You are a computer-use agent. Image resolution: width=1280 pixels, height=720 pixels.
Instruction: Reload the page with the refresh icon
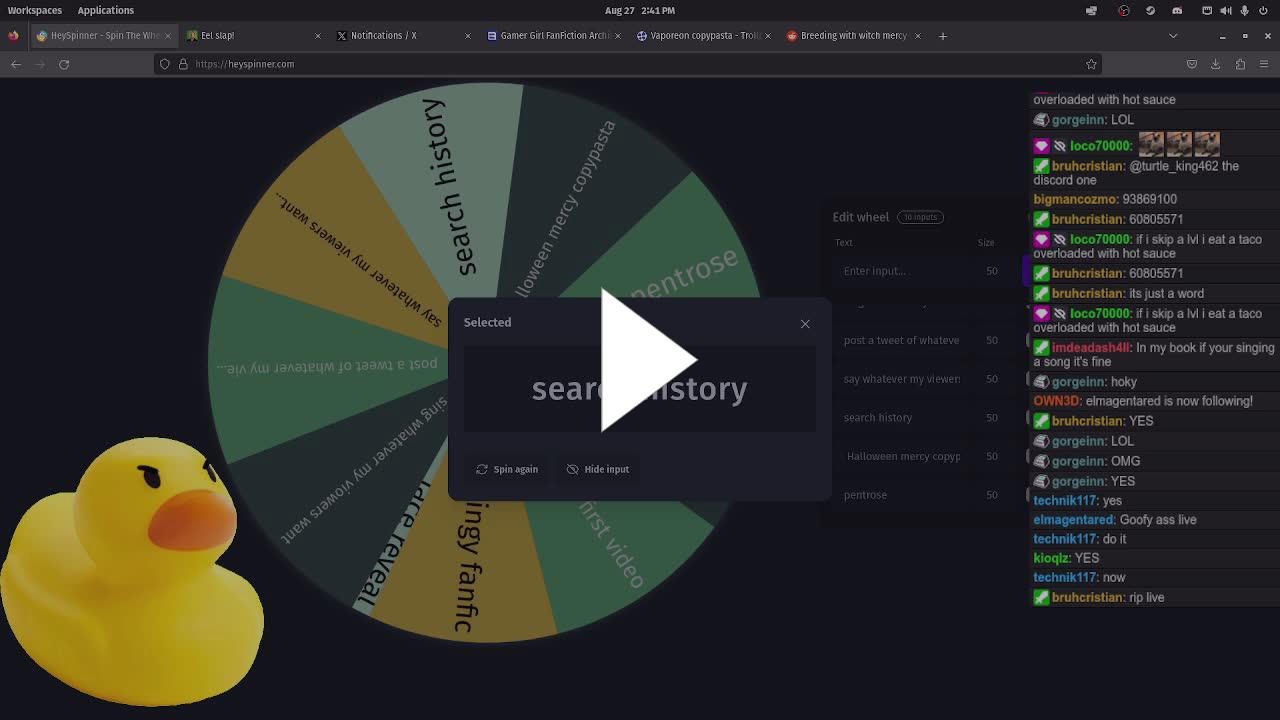[x=64, y=64]
